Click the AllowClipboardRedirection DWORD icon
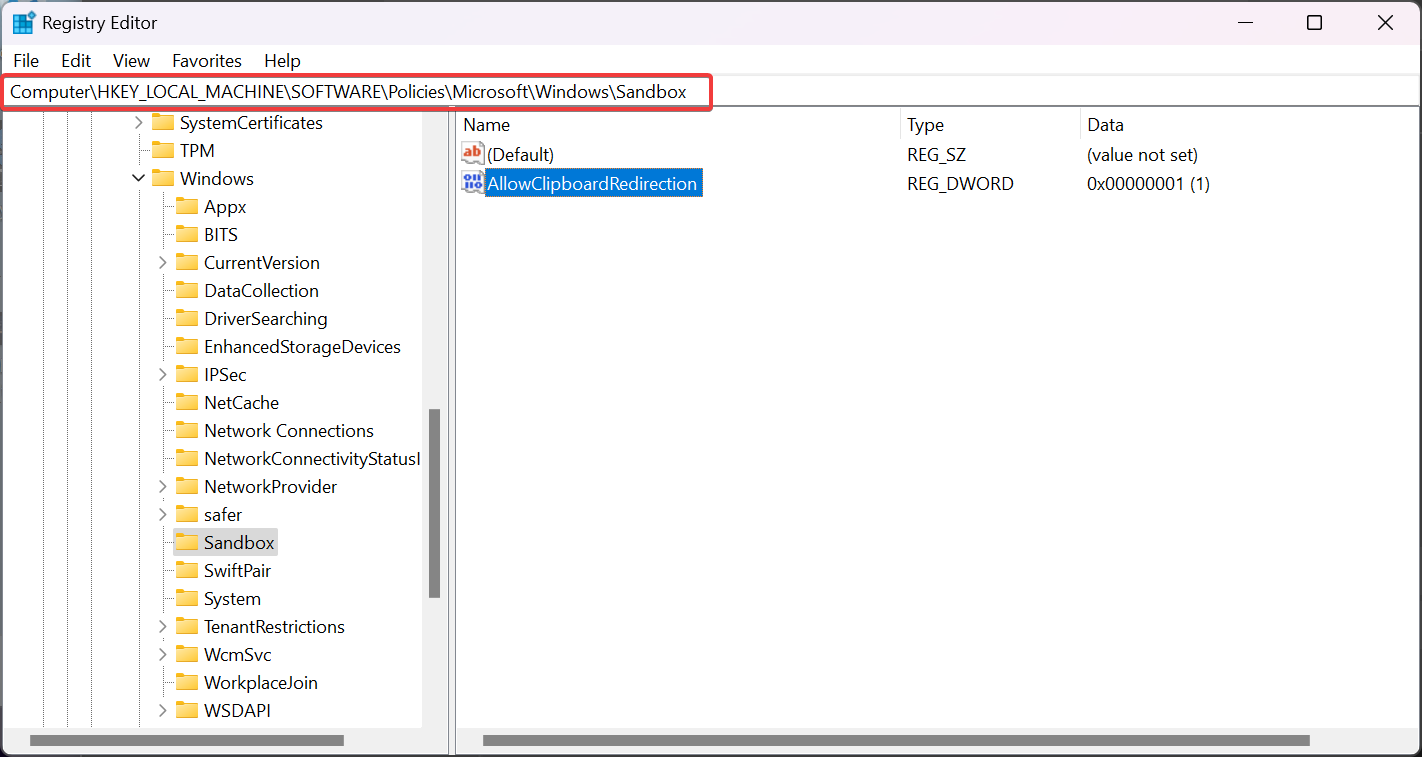The image size is (1422, 757). tap(473, 183)
